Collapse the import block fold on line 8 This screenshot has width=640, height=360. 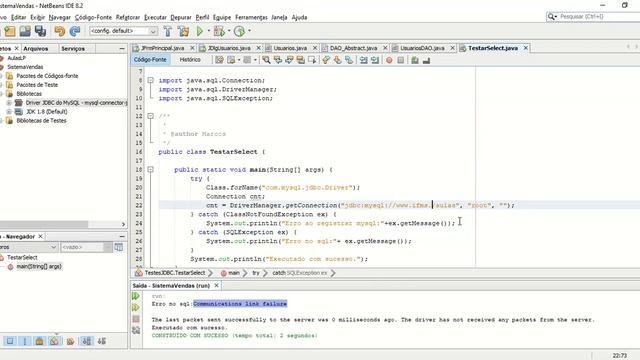point(151,80)
